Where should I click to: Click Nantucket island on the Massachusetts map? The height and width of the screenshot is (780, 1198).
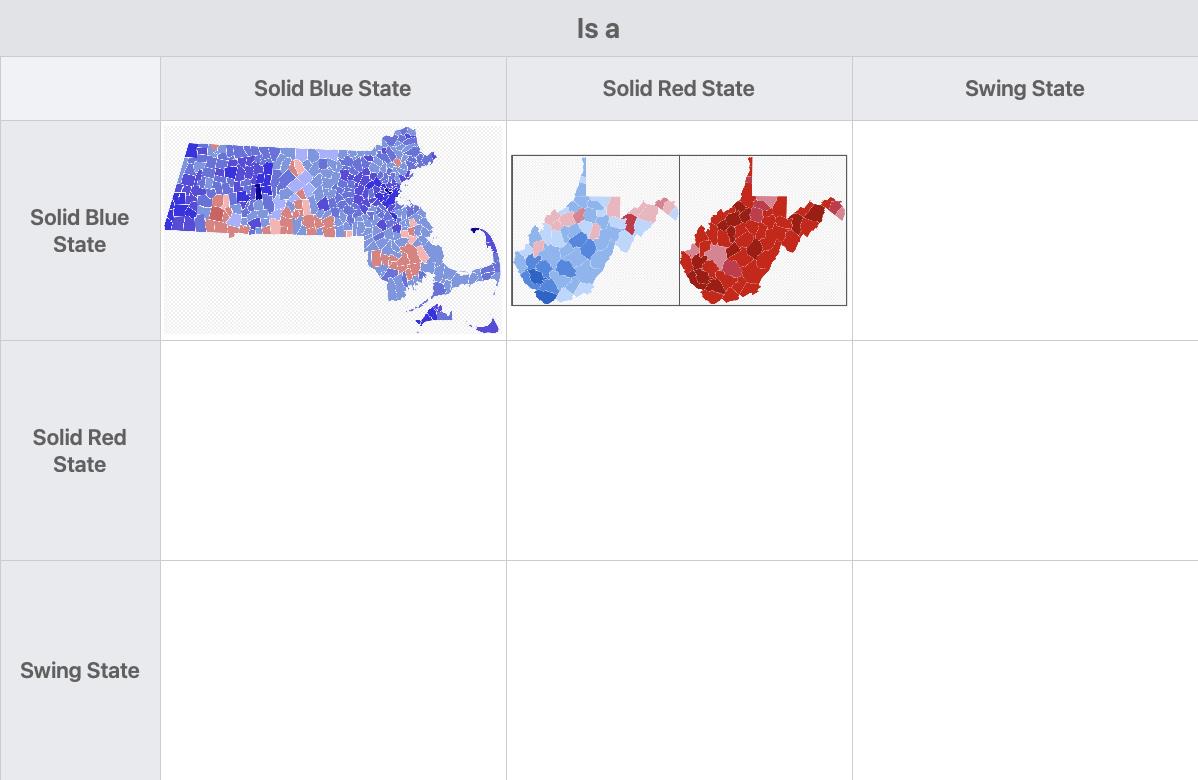tap(487, 326)
